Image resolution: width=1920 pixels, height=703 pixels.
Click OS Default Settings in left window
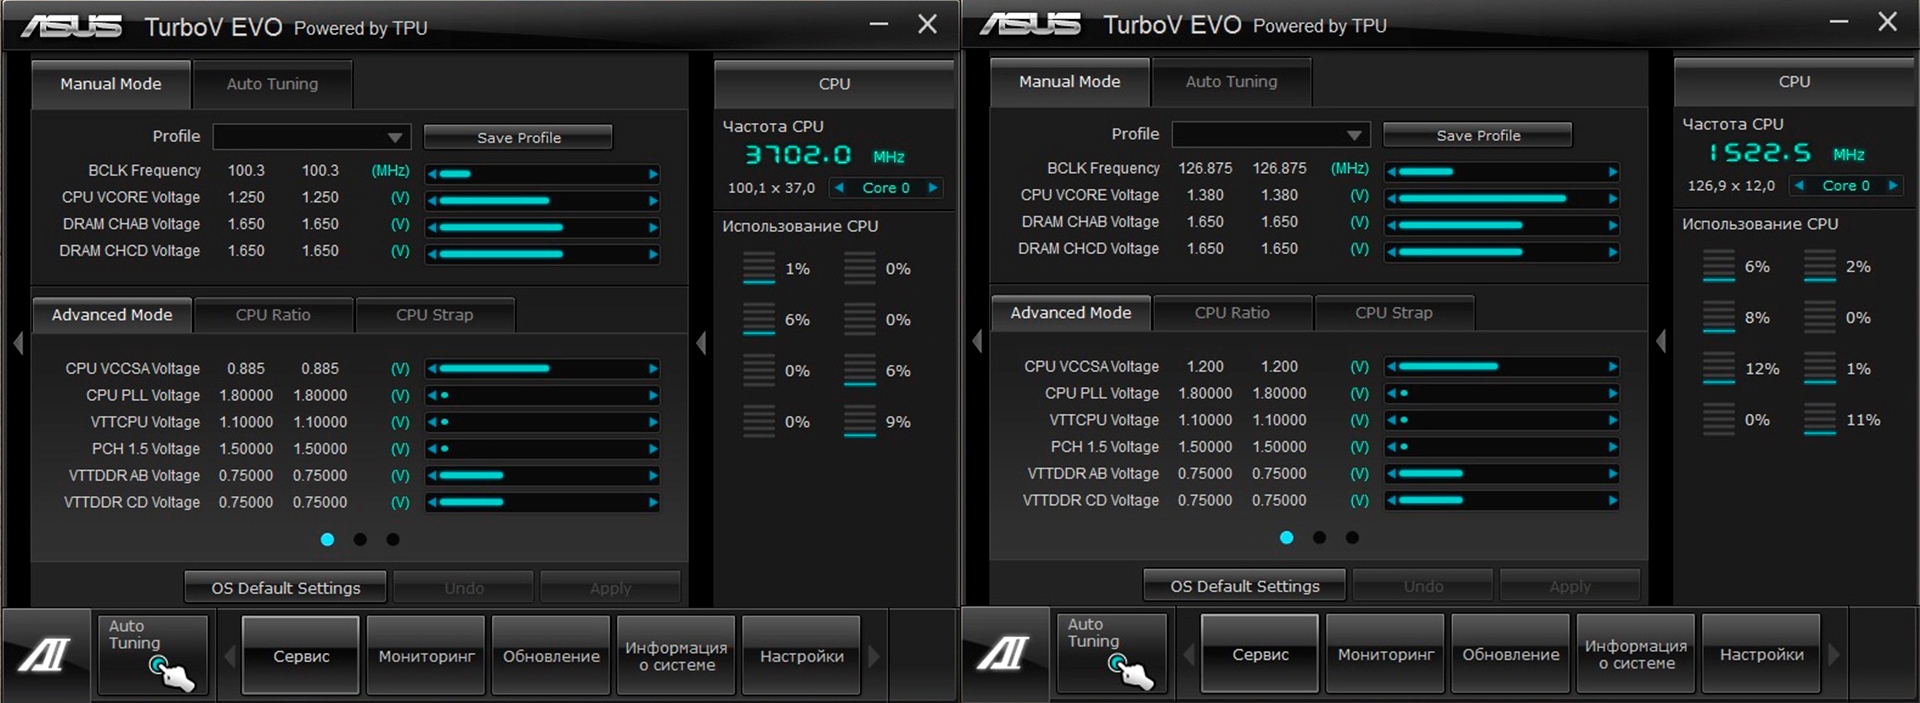[286, 588]
